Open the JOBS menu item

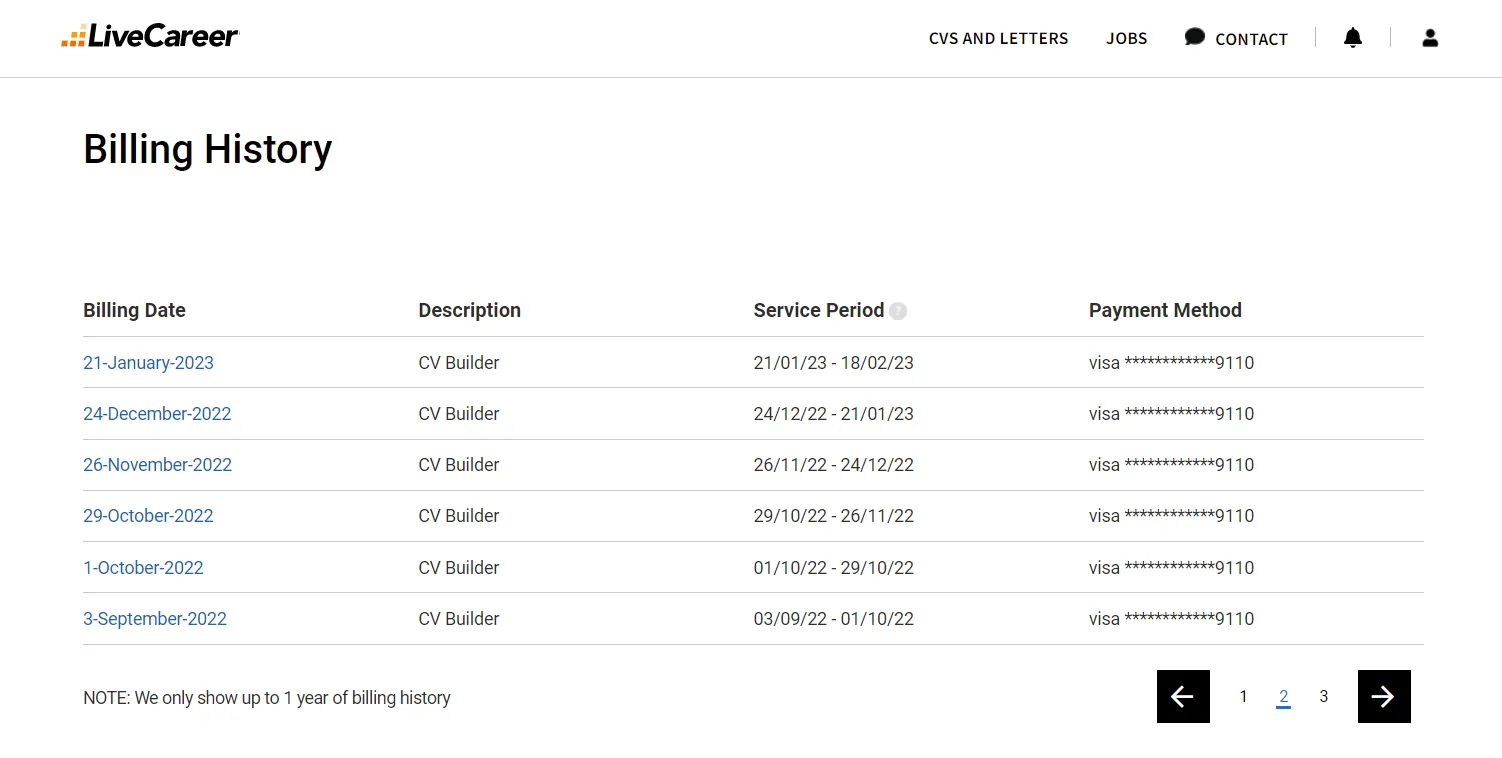(x=1126, y=39)
